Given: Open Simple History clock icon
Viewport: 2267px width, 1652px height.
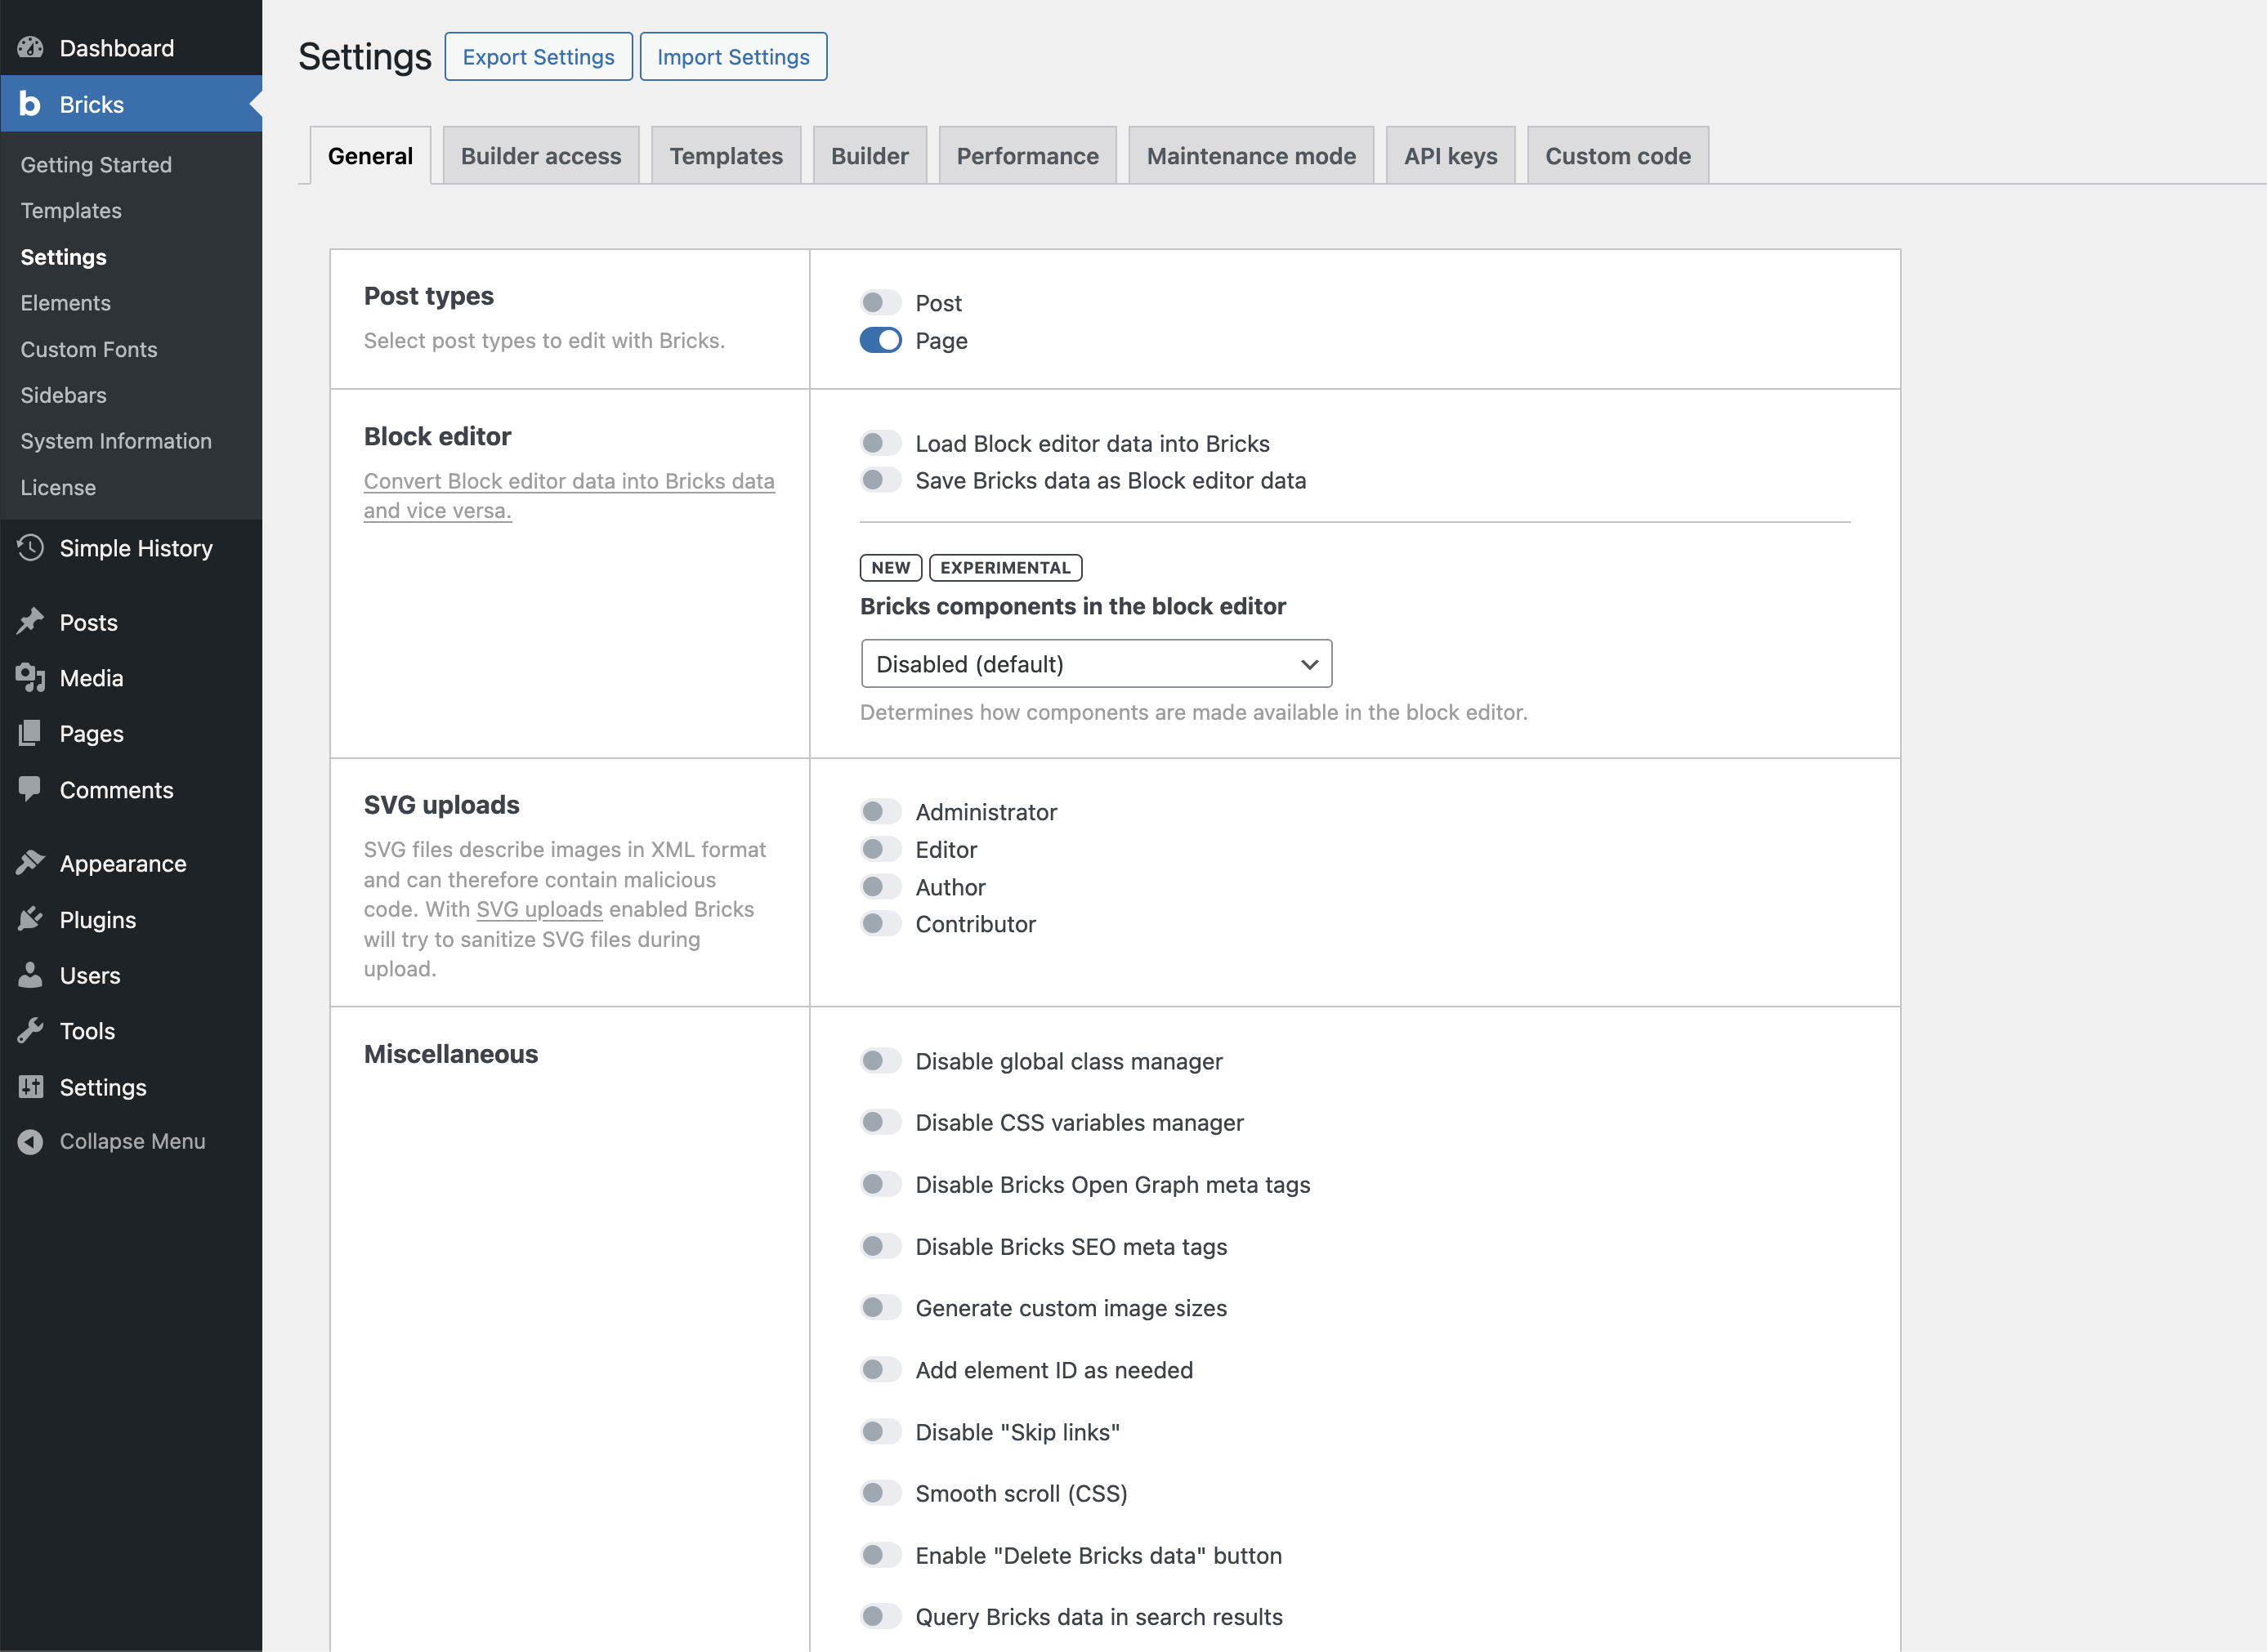Looking at the screenshot, I should [30, 548].
